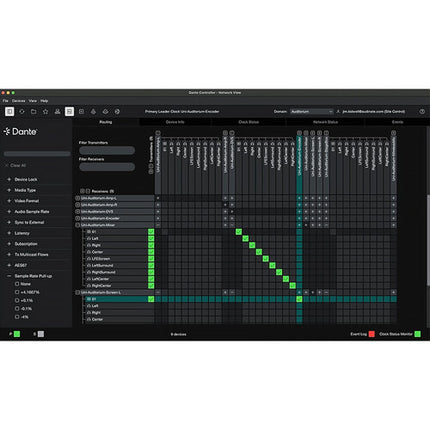Click the round globe toolbar icon
This screenshot has height=430, width=430.
(117, 112)
